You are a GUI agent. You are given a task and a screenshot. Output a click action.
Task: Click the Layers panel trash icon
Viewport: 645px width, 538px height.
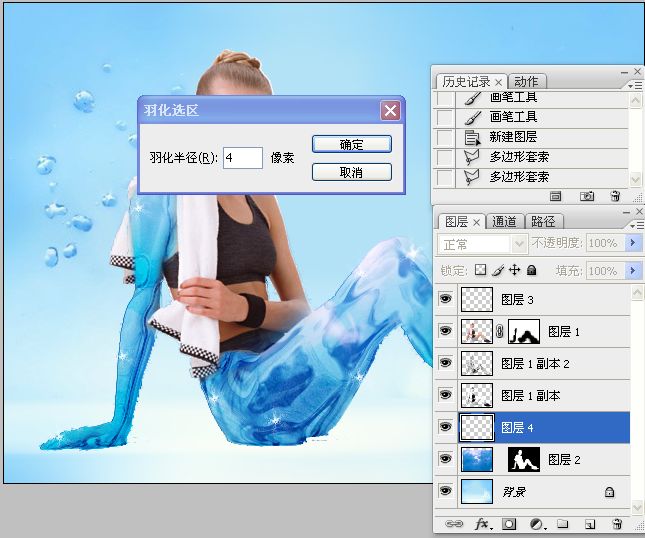coord(616,523)
